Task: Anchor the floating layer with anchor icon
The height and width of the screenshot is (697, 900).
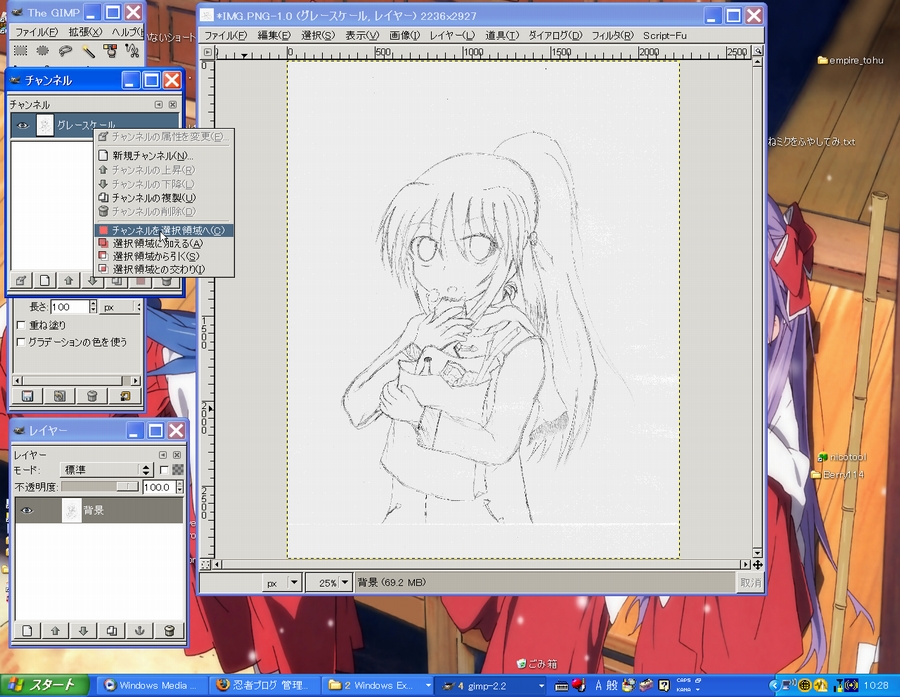Action: 139,630
